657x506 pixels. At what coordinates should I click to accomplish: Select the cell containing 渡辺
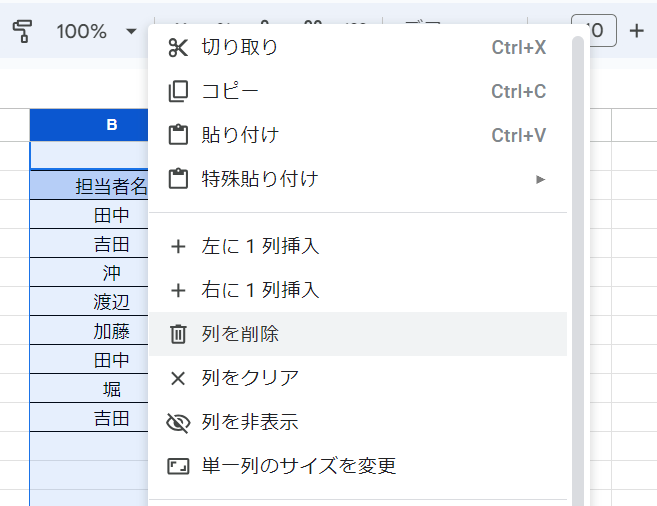tap(89, 302)
